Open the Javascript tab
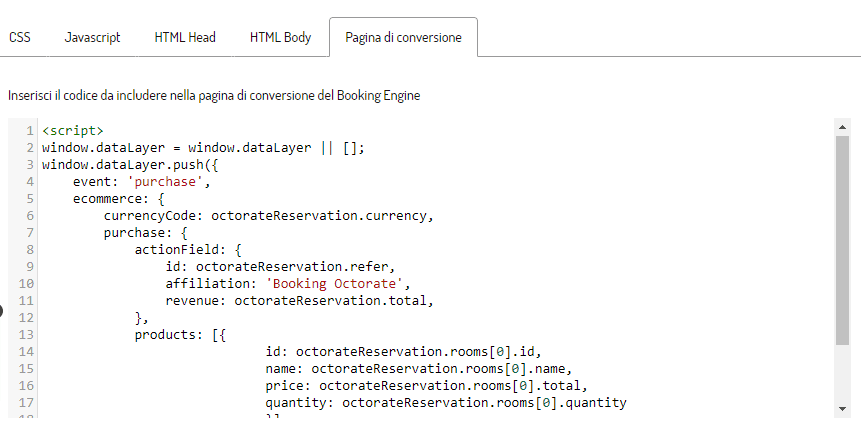 pos(92,37)
